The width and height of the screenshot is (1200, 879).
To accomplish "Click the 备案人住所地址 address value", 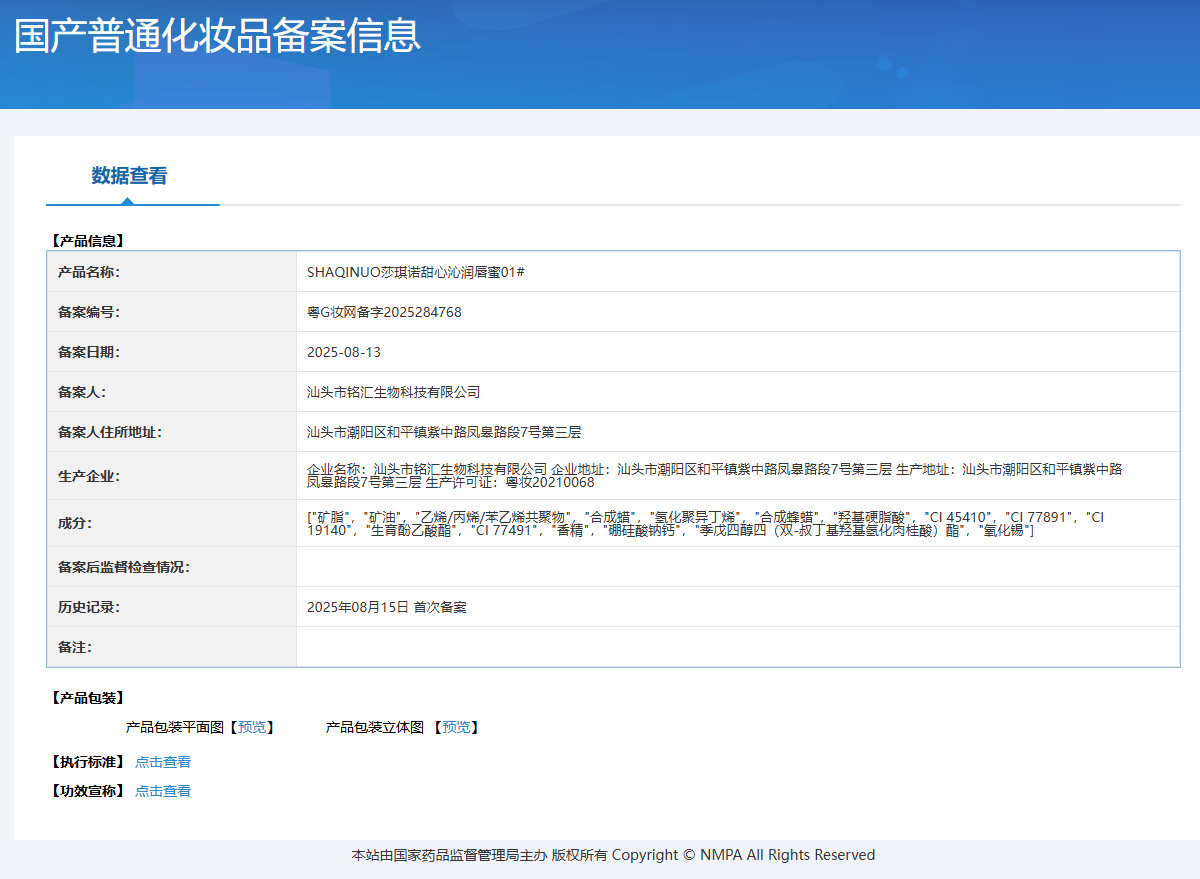I will (444, 432).
